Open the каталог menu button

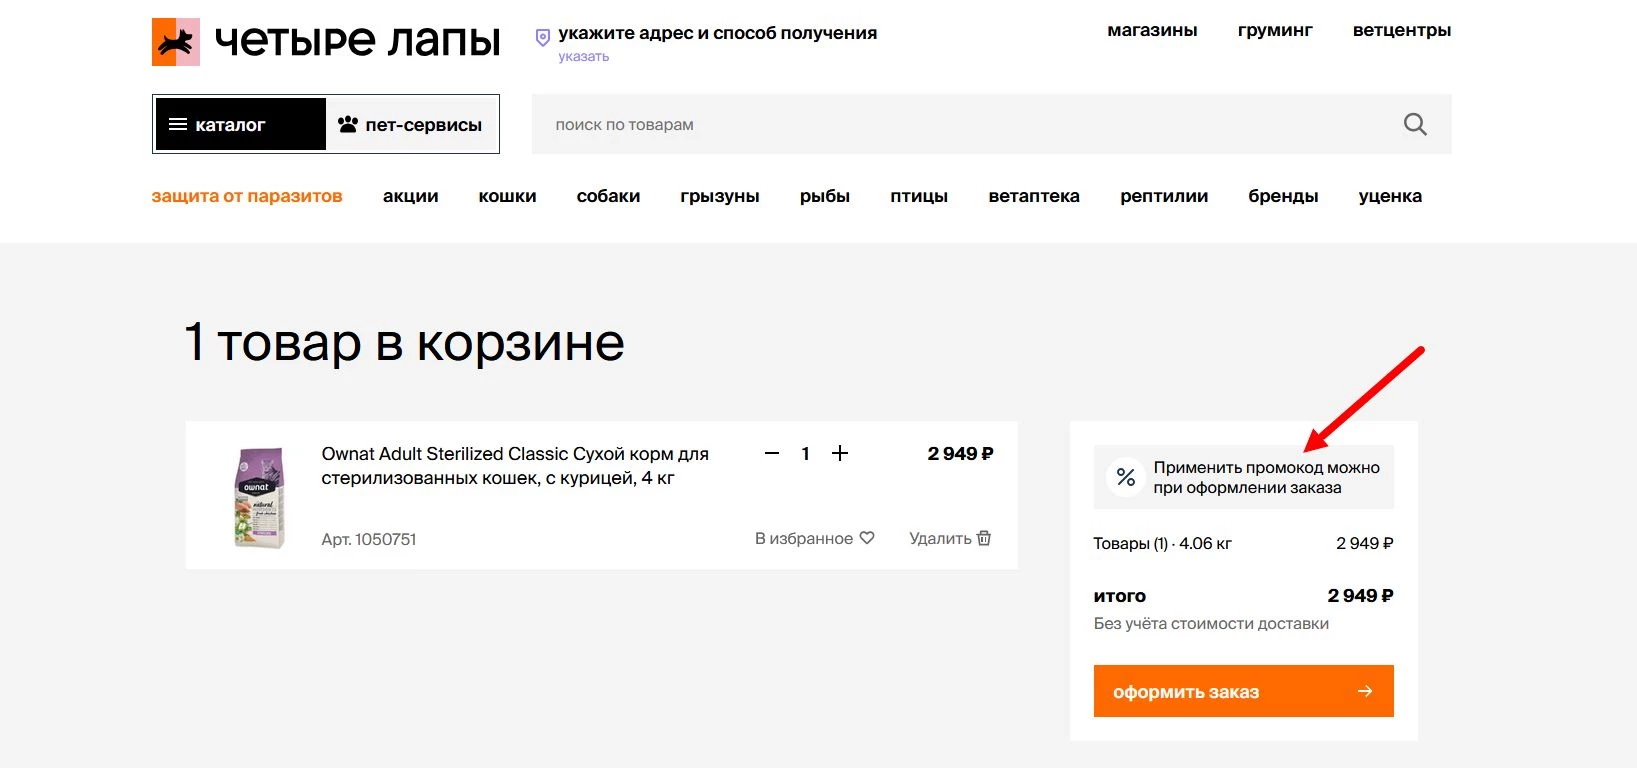[240, 124]
